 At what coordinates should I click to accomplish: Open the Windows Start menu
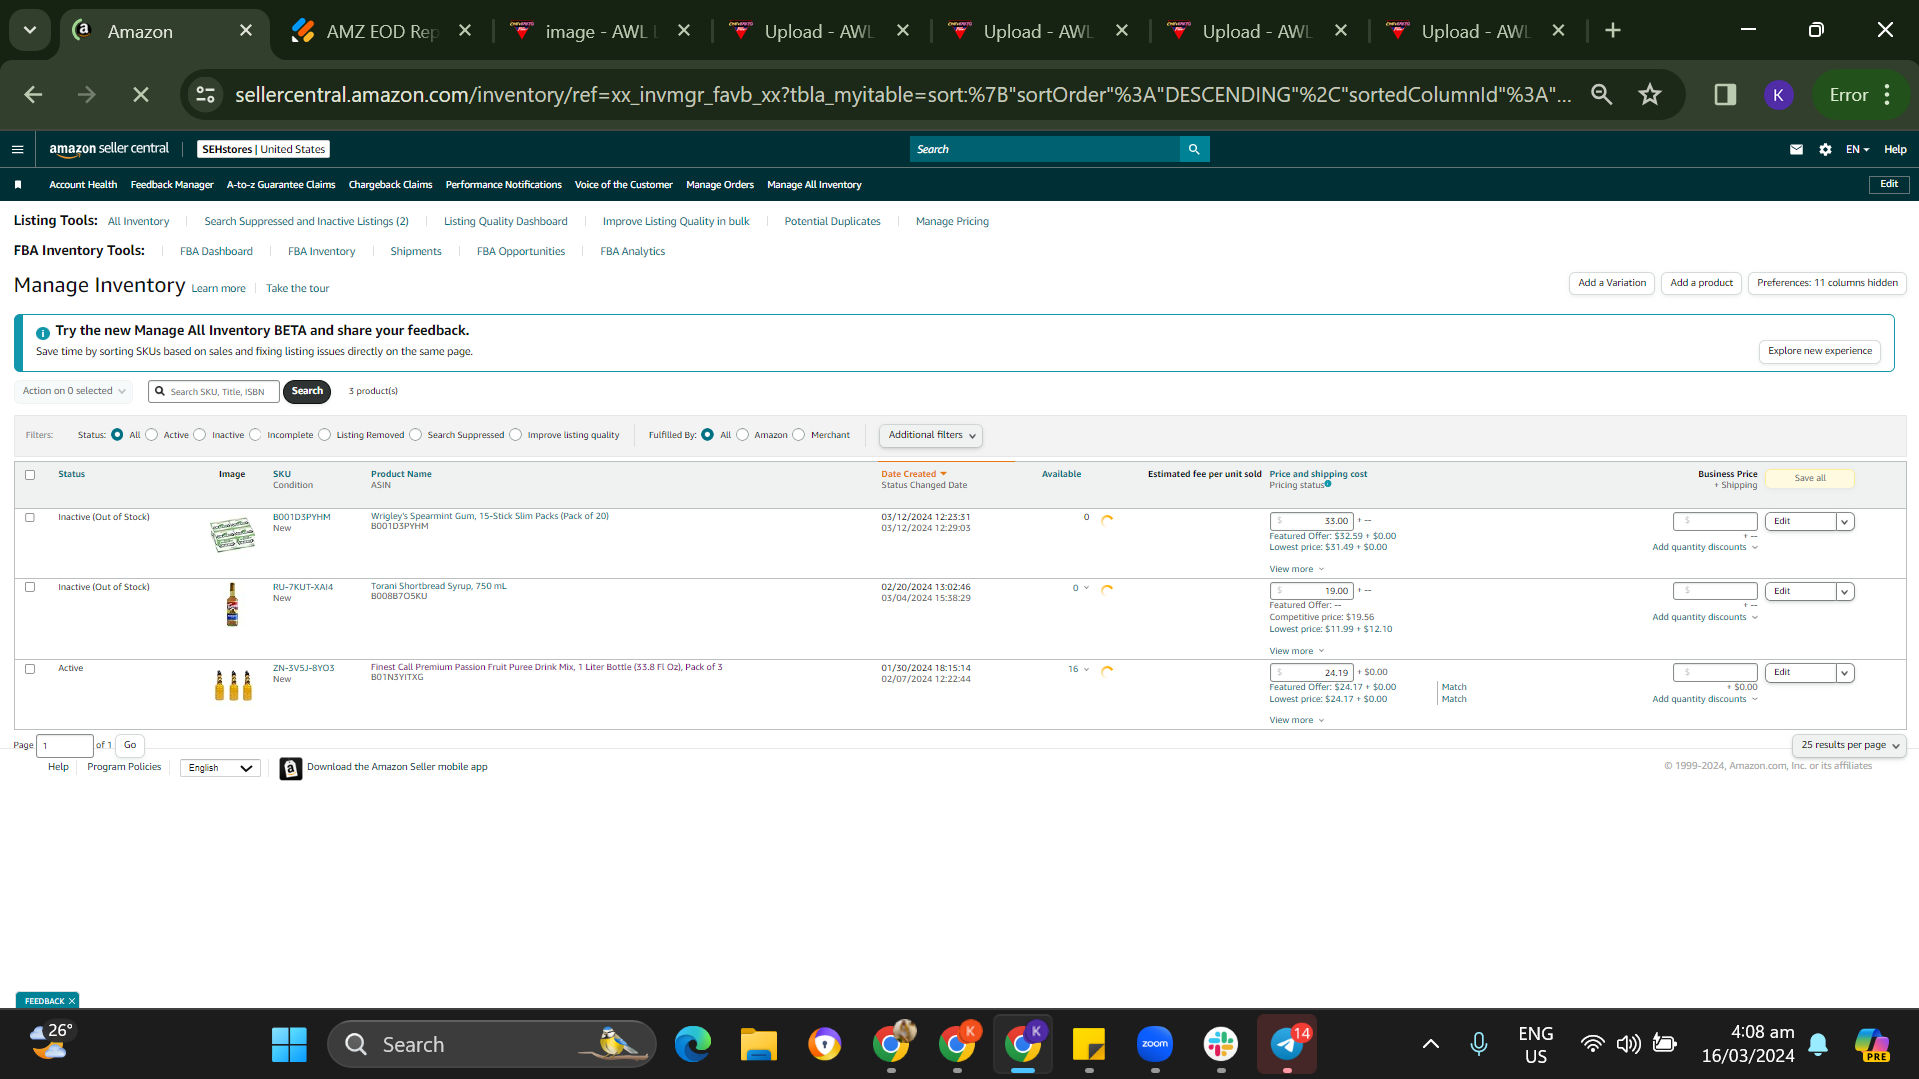pos(289,1045)
